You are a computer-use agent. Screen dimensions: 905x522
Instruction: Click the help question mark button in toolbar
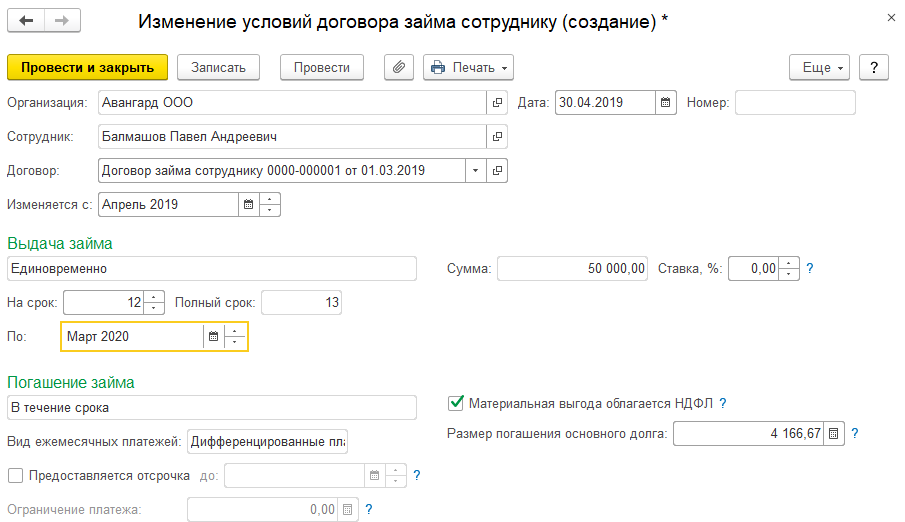tap(874, 67)
